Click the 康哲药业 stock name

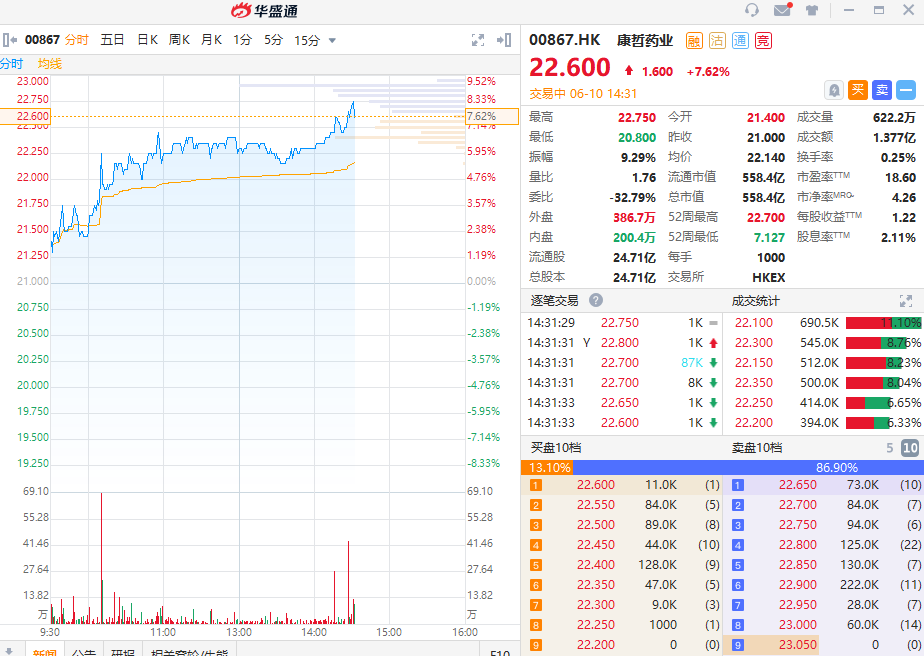[x=645, y=41]
